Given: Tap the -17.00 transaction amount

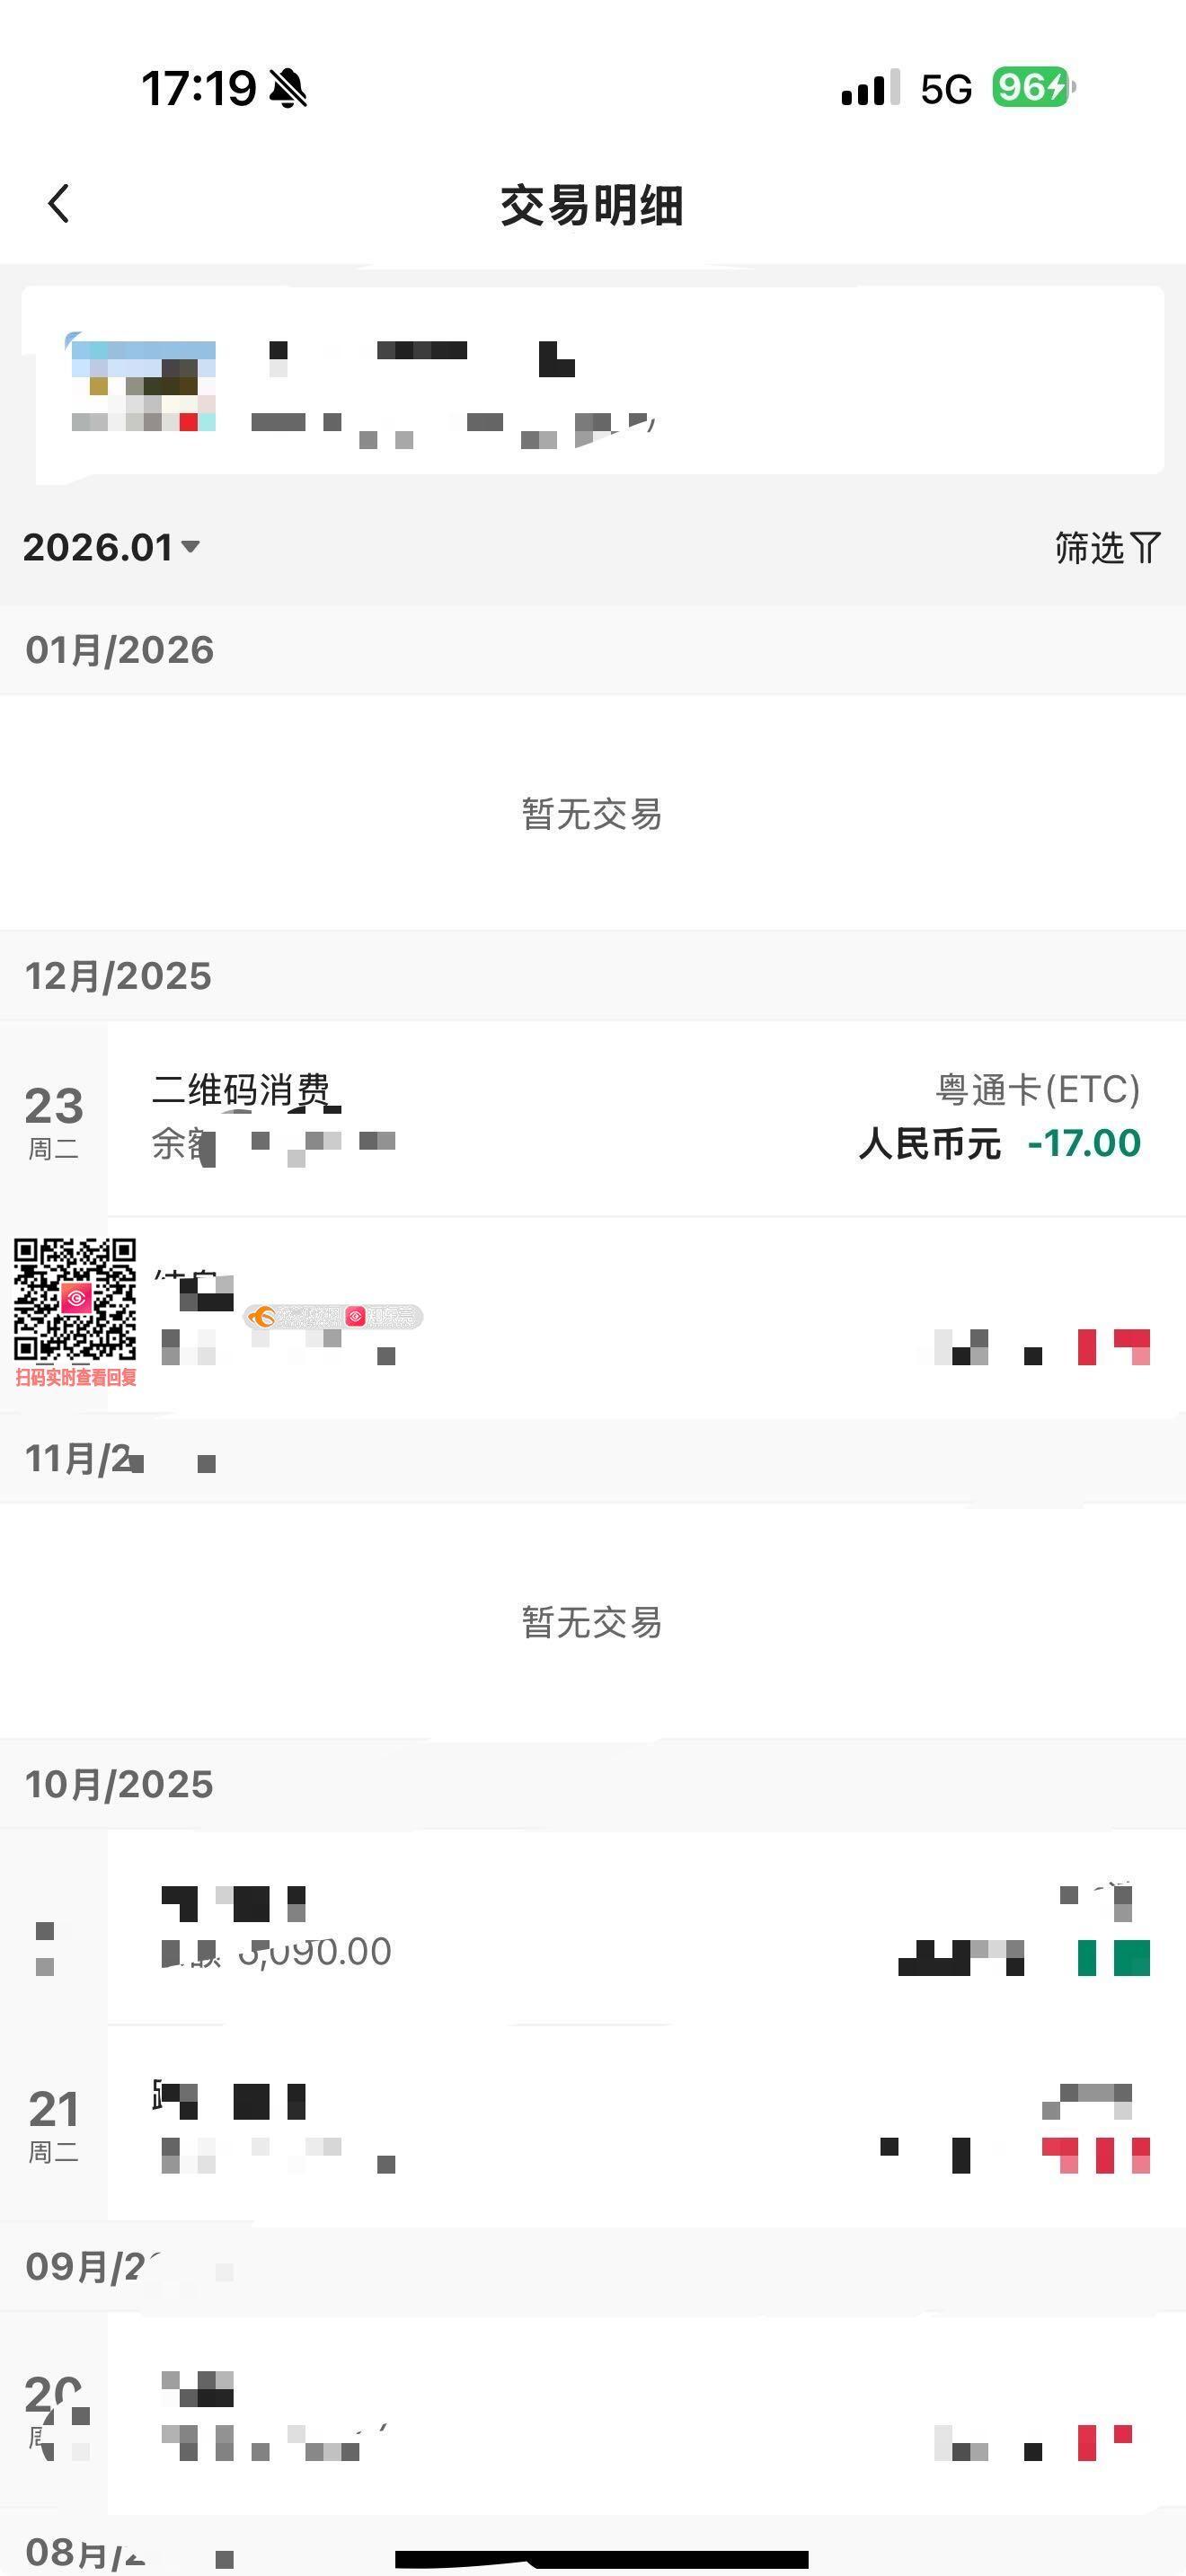Looking at the screenshot, I should [x=1084, y=1143].
